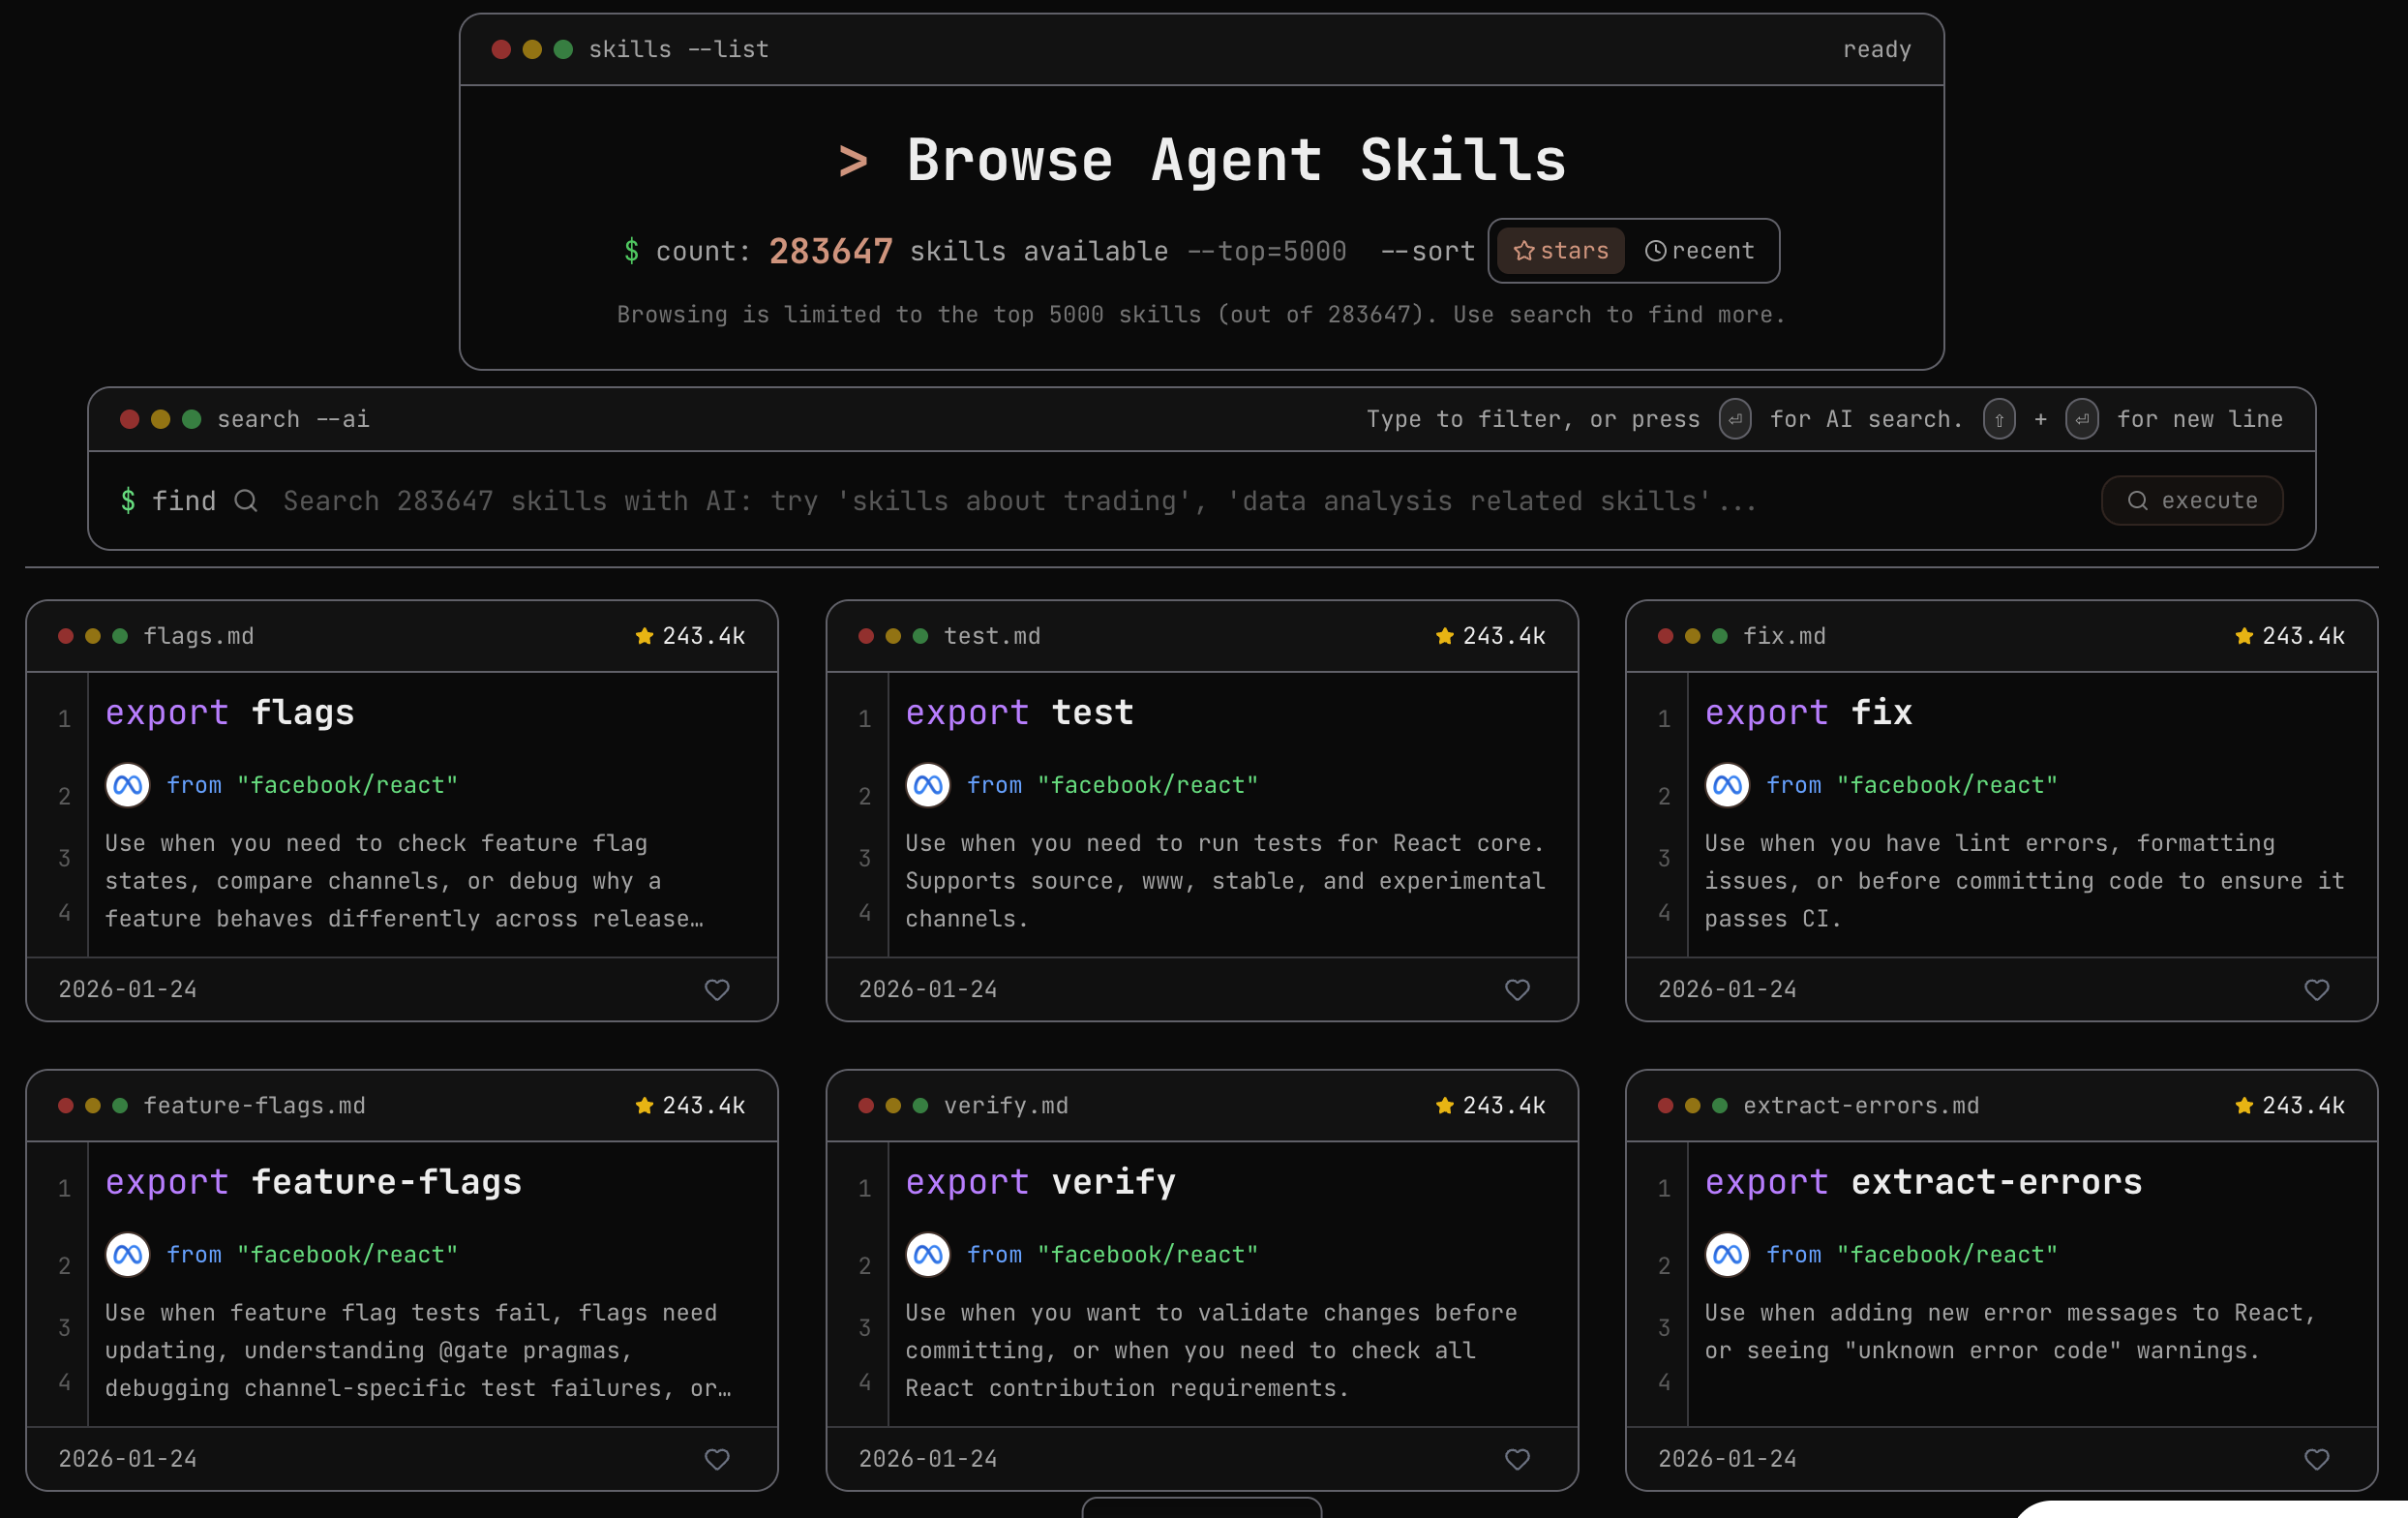
Task: Favorite the flags.md skill with the heart
Action: 717,990
